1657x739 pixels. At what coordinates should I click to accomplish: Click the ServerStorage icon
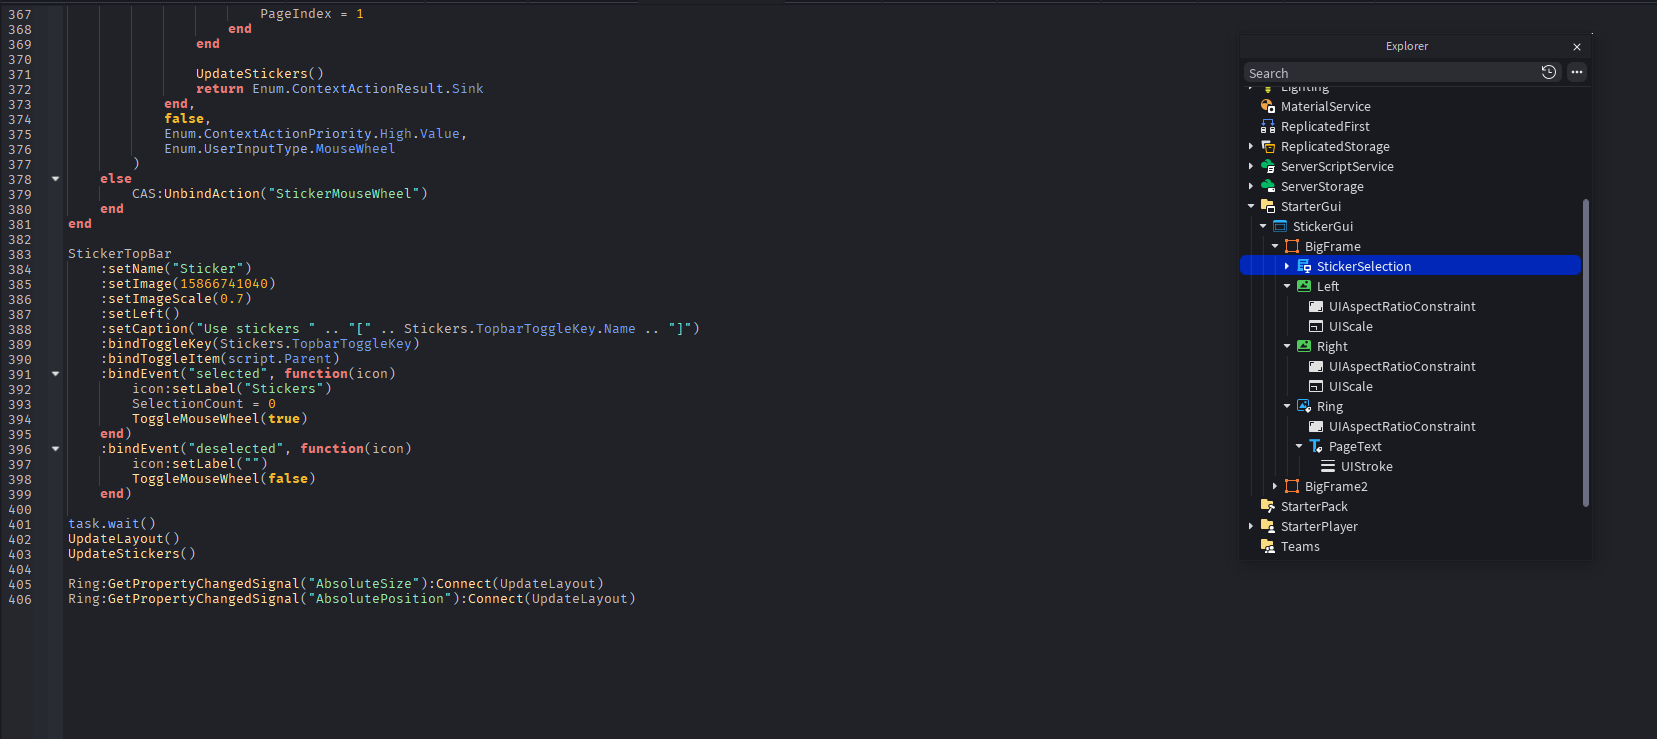(x=1268, y=186)
